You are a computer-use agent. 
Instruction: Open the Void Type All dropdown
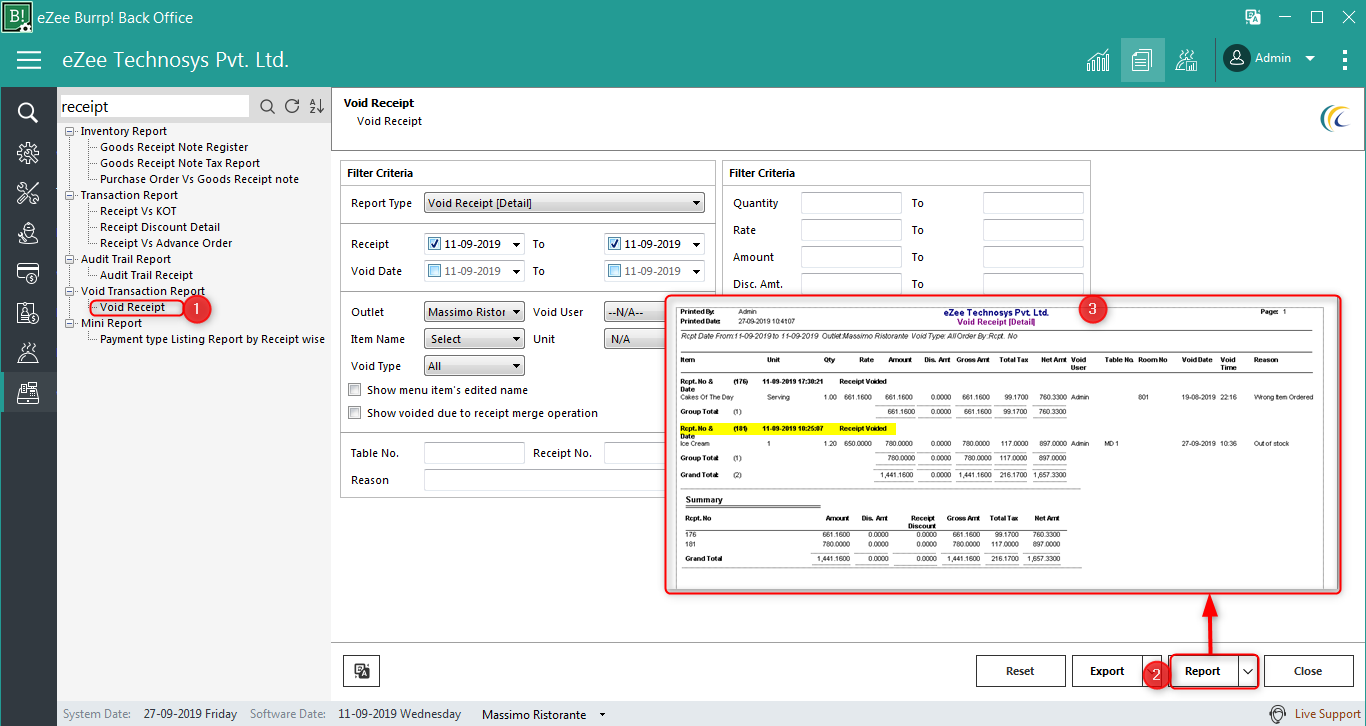click(474, 366)
